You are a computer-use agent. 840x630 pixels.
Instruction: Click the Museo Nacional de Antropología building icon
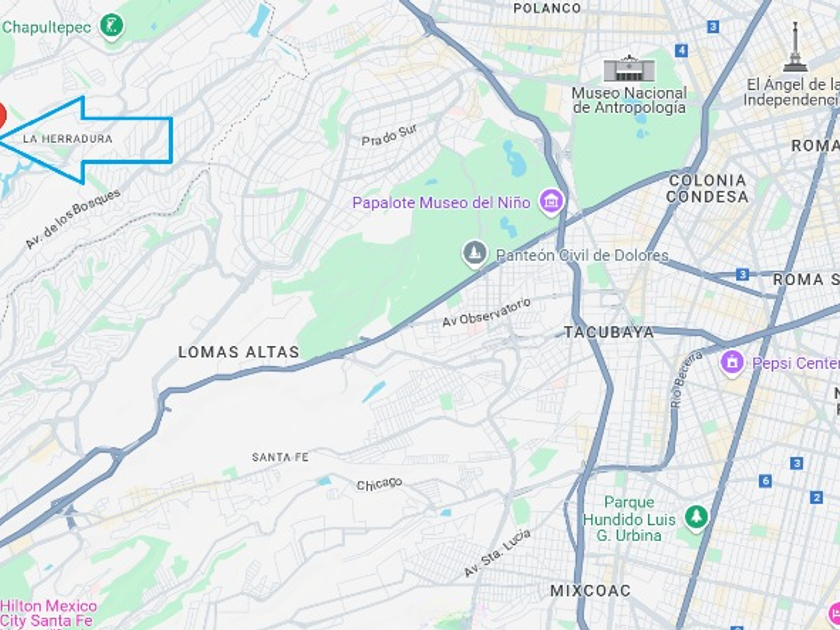[x=629, y=68]
